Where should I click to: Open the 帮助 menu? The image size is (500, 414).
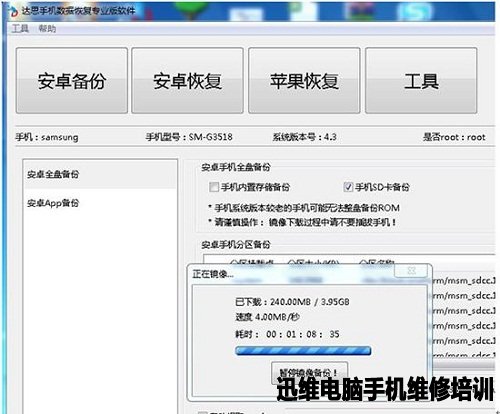(47, 29)
